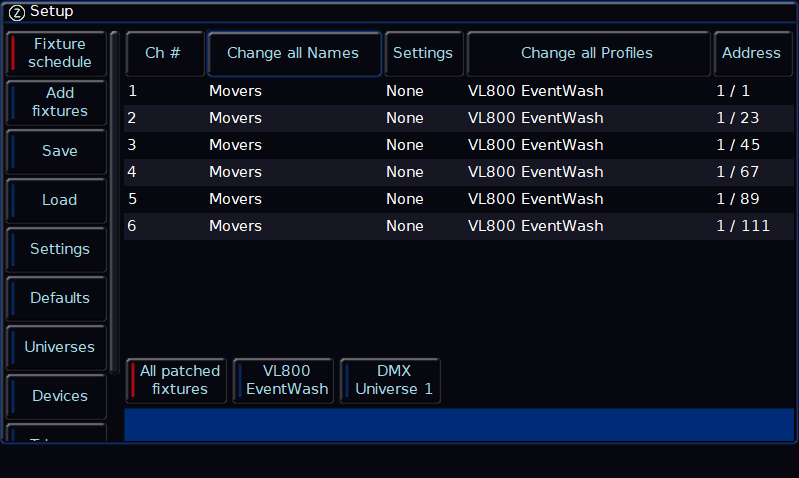This screenshot has width=799, height=478.
Task: Filter by DMX Universe 1
Action: 390,380
